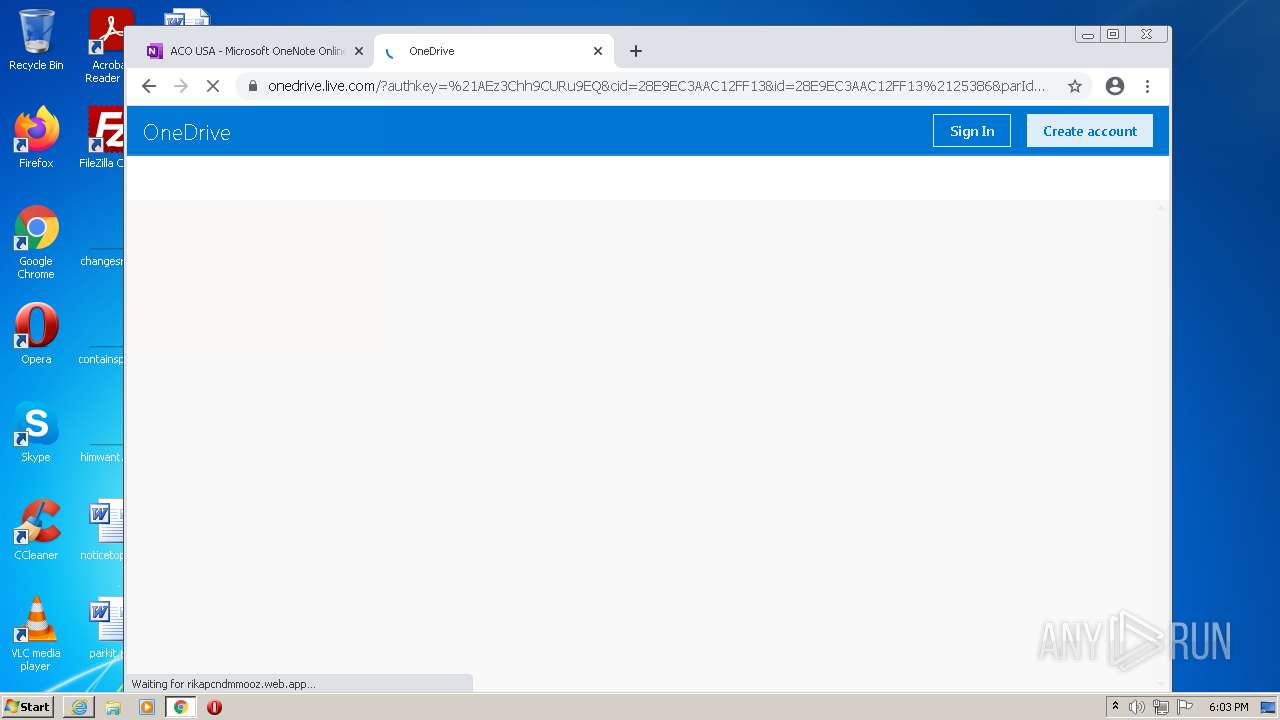Screen dimensions: 1280x720
Task: View site info via the lock icon
Action: tap(253, 86)
